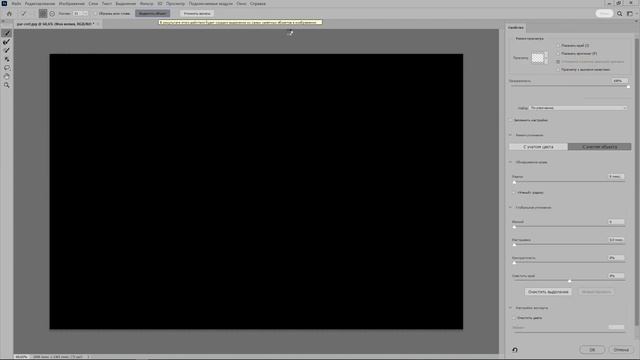Open the workspace layout switcher icon
Image resolution: width=640 pixels, height=360 pixels.
pyautogui.click(x=630, y=13)
